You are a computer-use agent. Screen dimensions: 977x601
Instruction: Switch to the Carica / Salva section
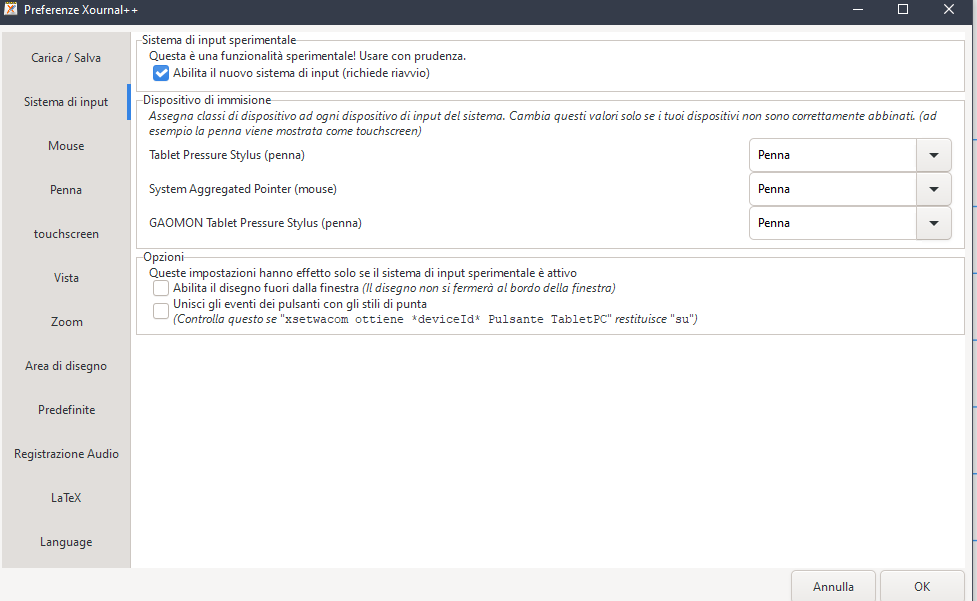click(65, 57)
